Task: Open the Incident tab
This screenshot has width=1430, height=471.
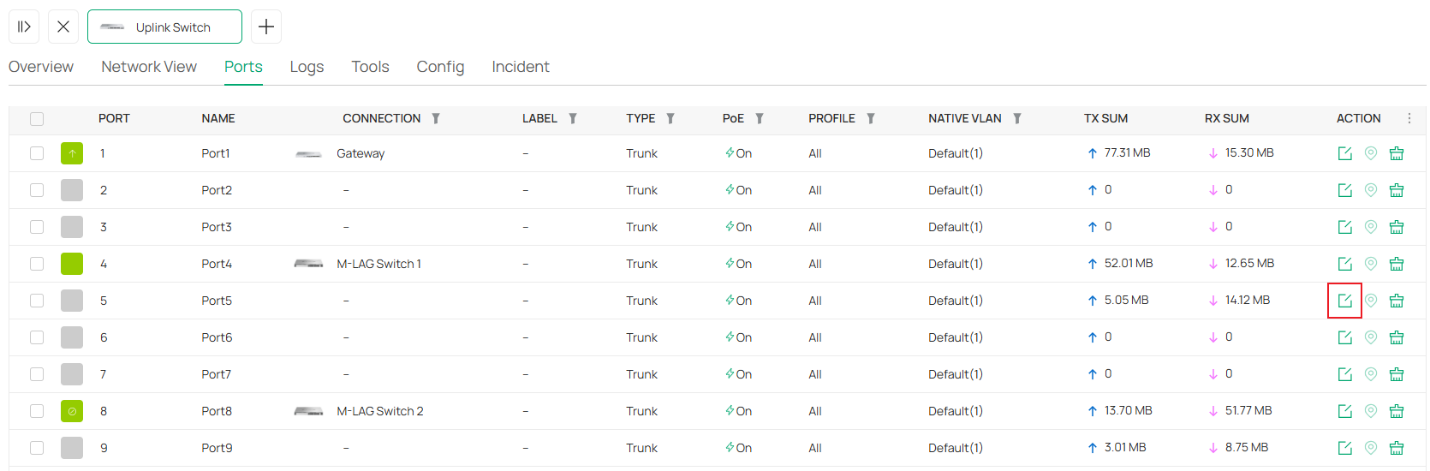Action: (x=520, y=67)
